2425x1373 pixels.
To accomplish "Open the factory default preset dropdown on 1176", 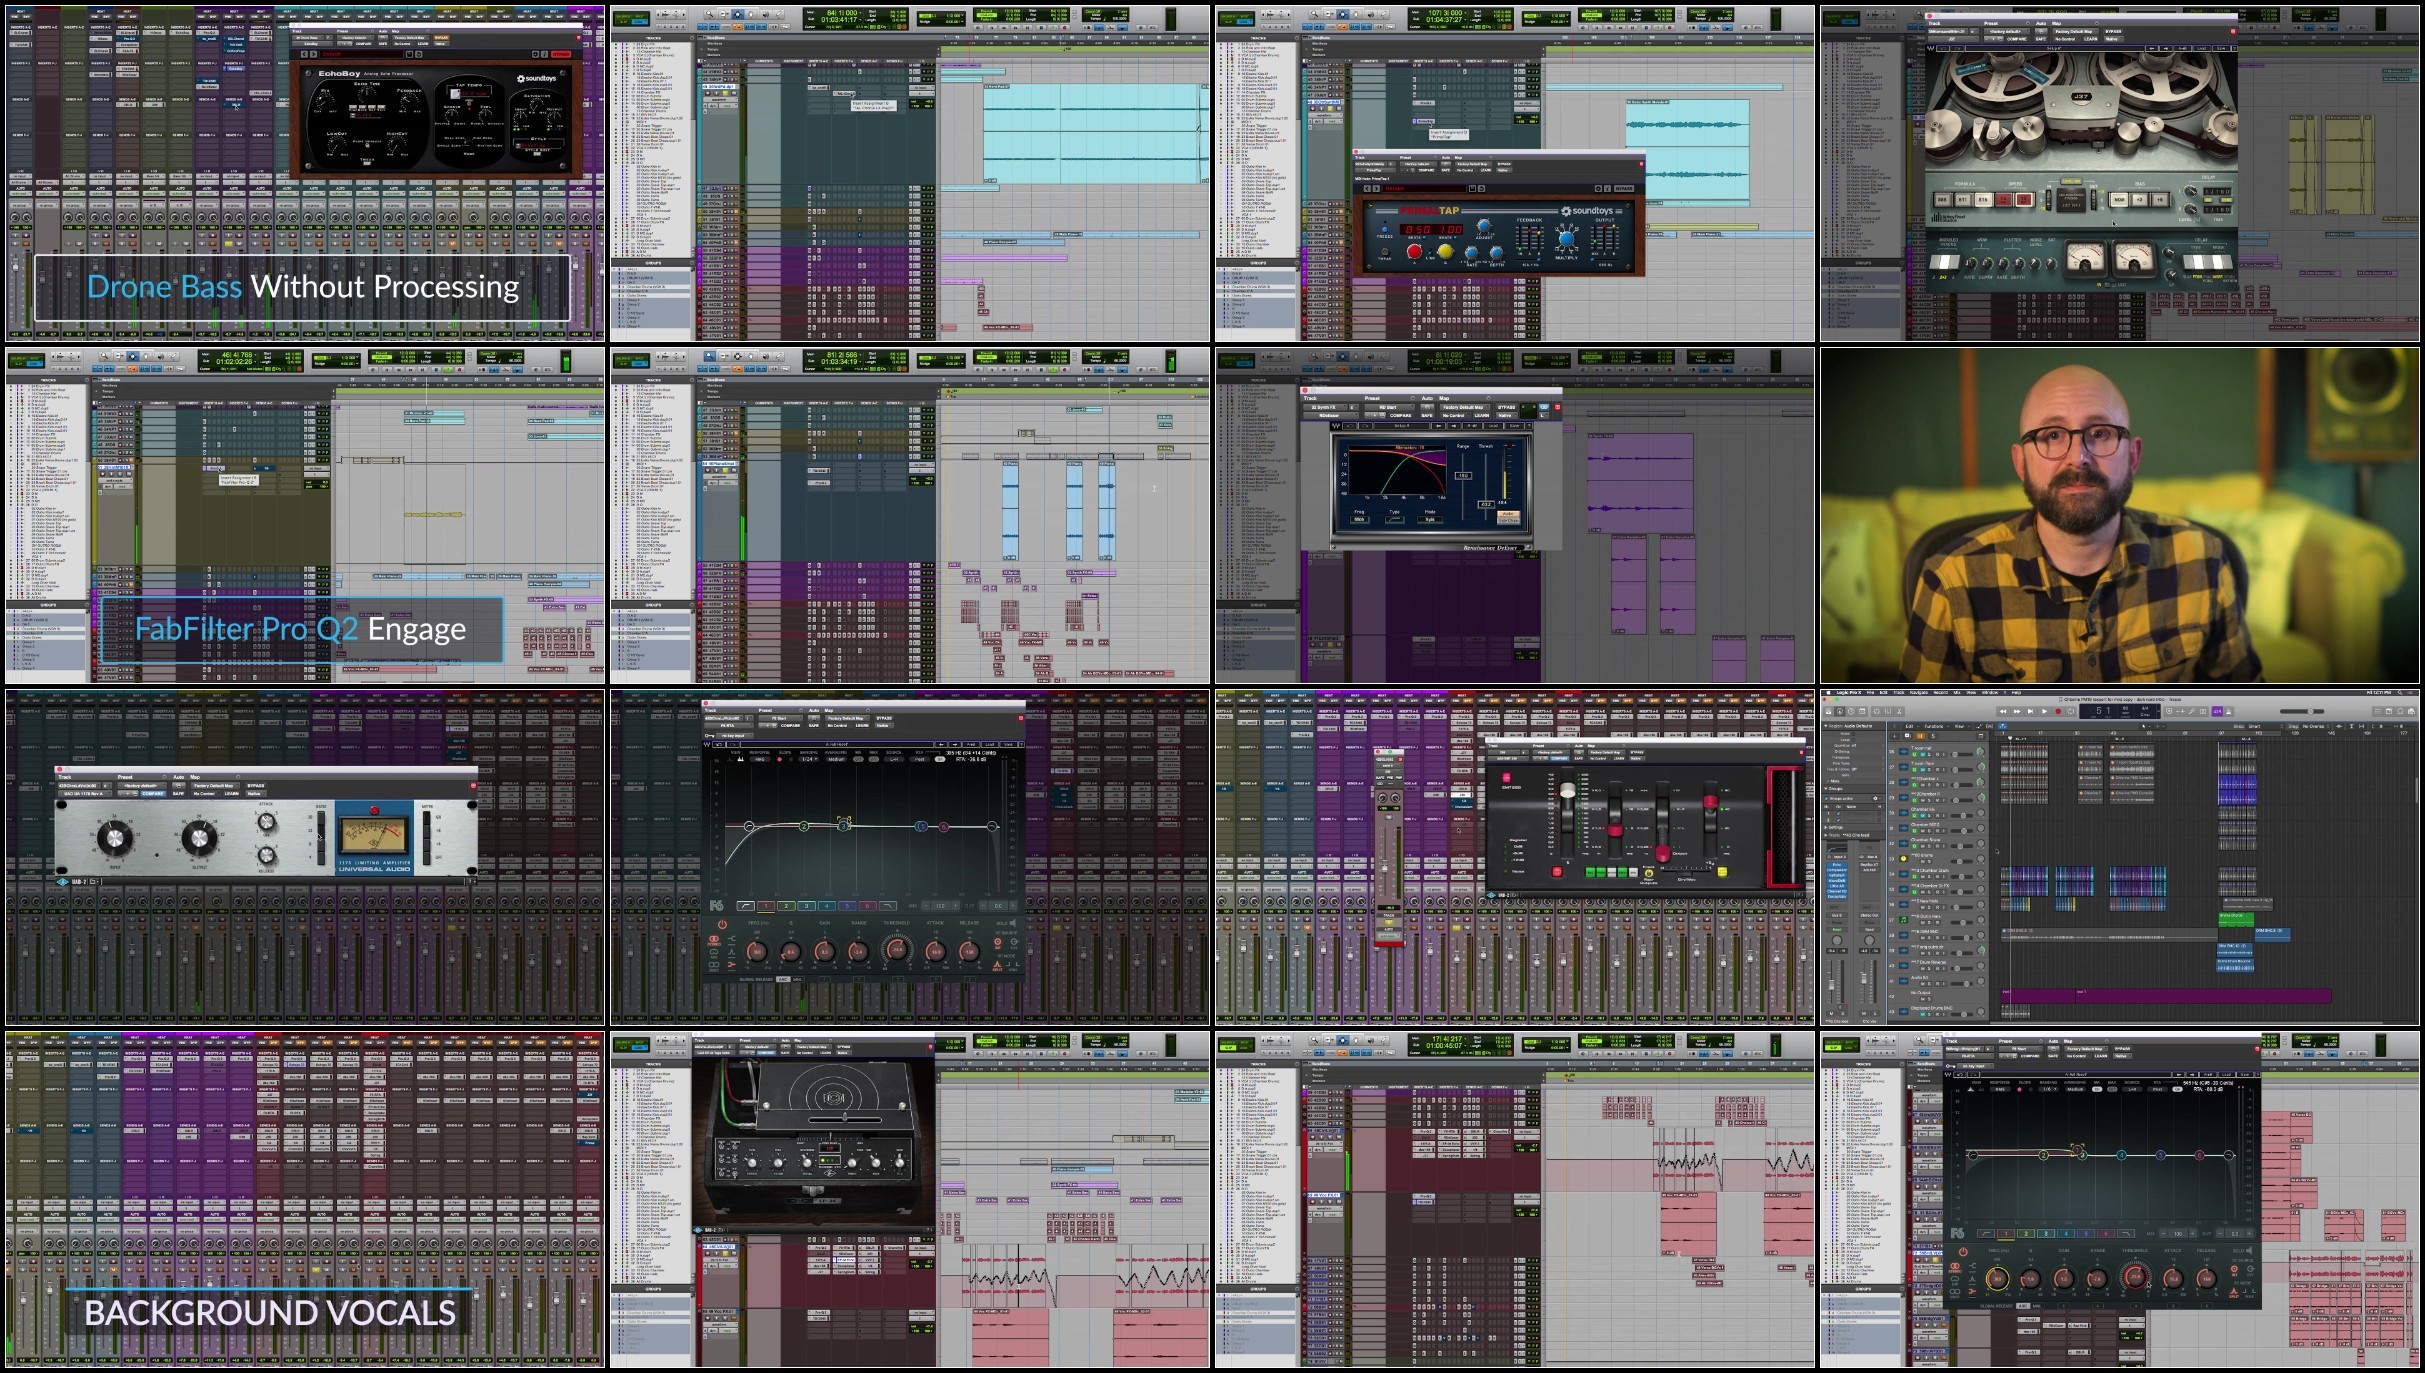I will click(142, 786).
